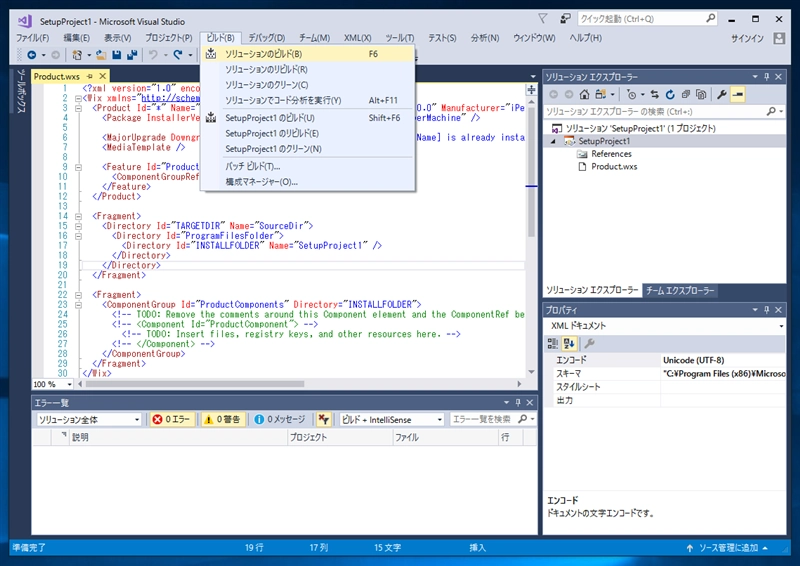Save the file with the single floppy icon
This screenshot has height=566, width=800.
[116, 55]
